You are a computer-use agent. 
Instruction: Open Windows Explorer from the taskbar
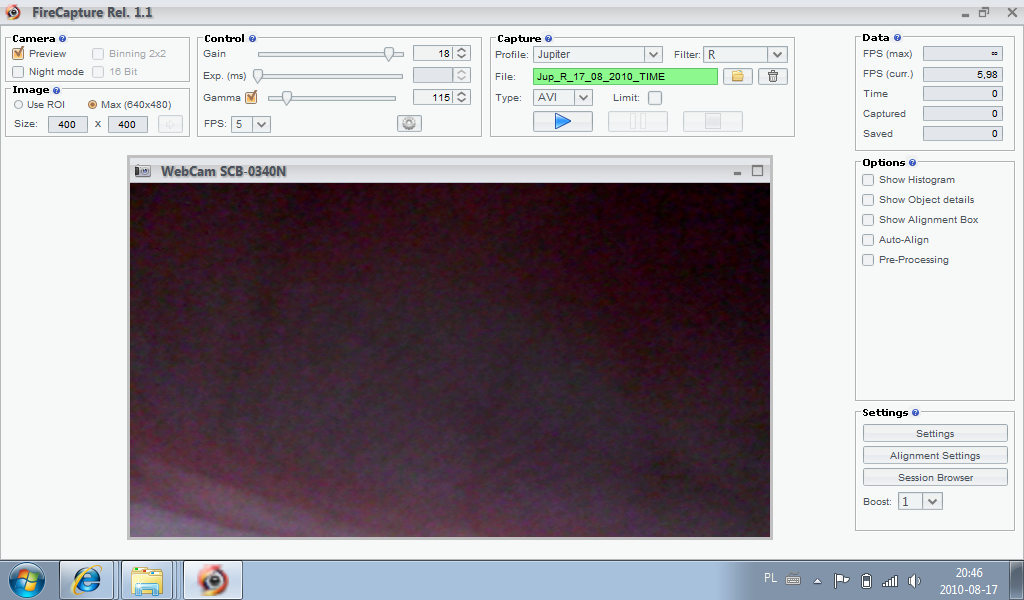tap(147, 580)
